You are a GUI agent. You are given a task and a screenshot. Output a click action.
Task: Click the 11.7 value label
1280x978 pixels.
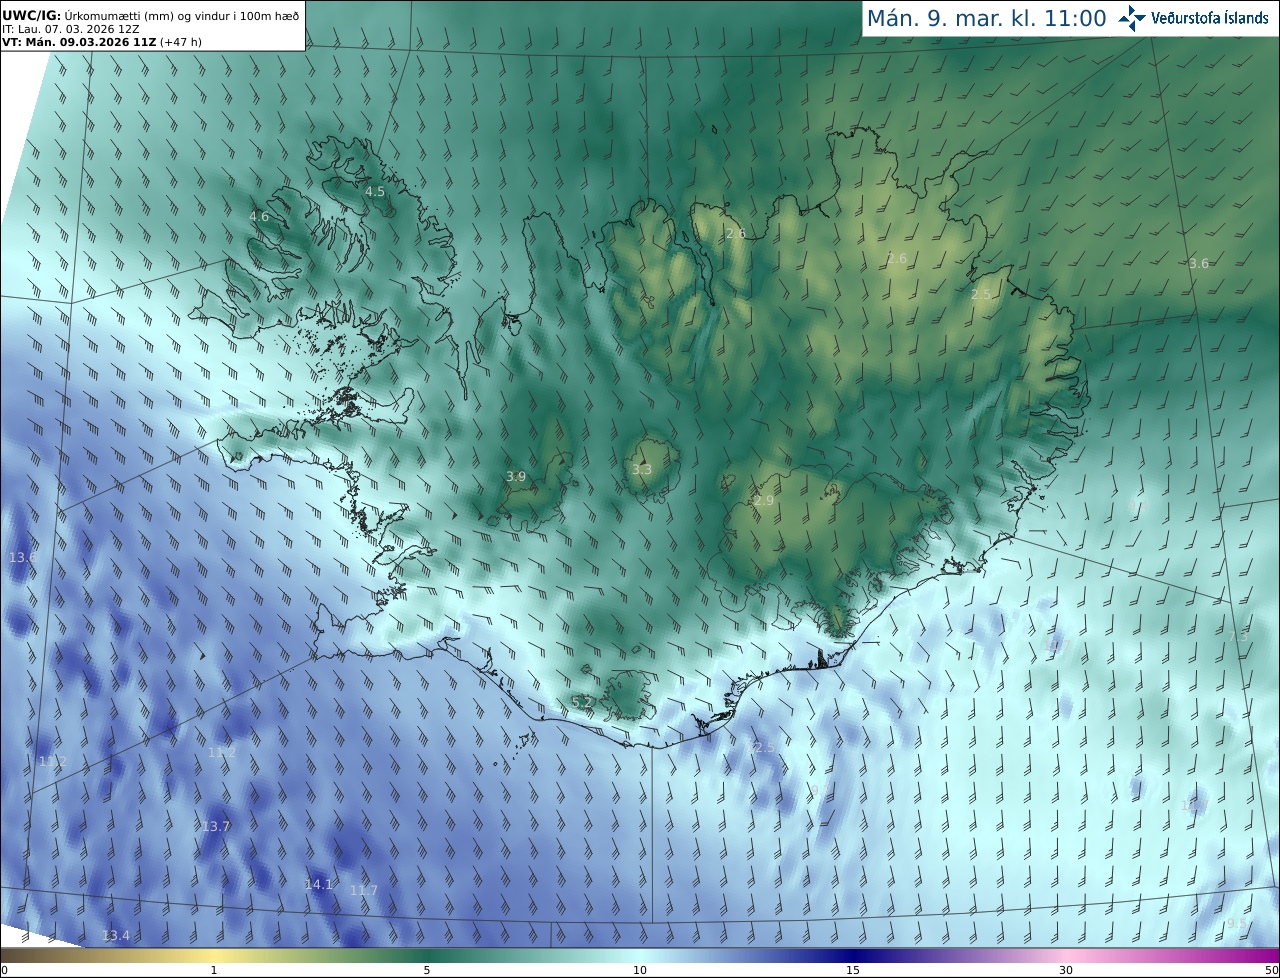(x=364, y=890)
